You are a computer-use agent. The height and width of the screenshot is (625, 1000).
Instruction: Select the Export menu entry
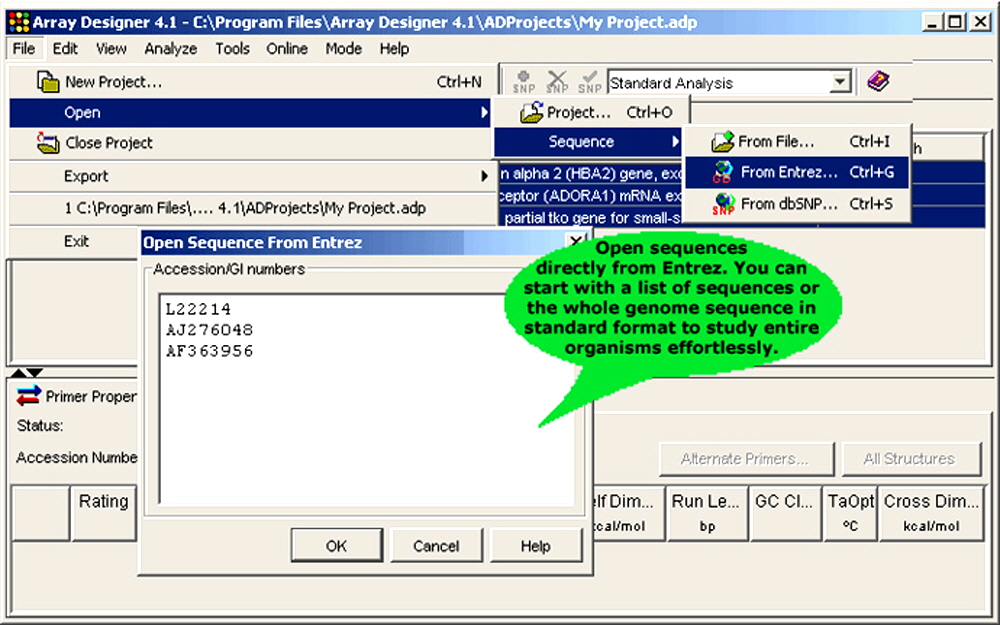252,176
